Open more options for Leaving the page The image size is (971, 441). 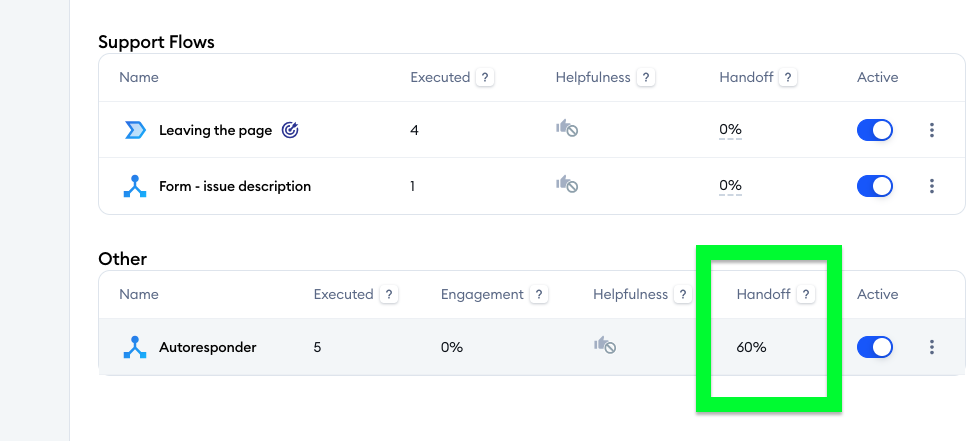(931, 130)
